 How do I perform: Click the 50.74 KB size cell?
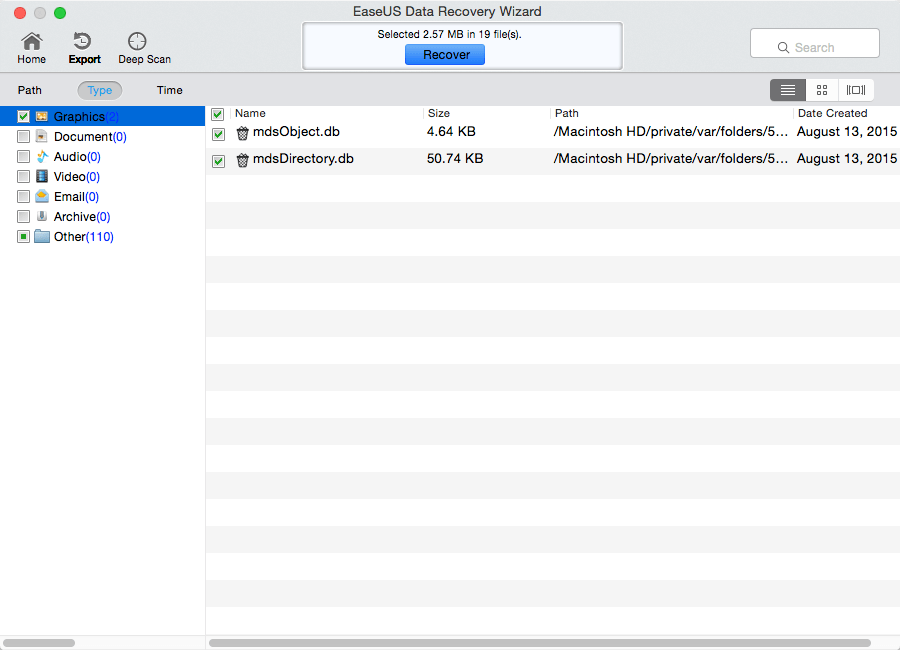[x=455, y=158]
